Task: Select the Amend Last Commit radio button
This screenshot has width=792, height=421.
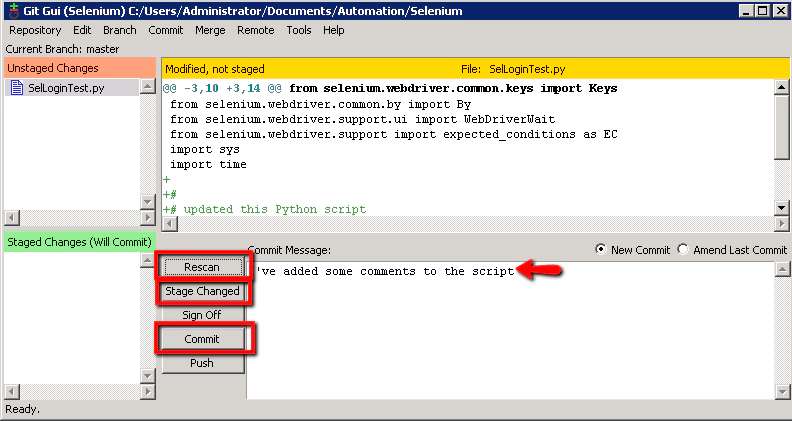Action: [x=683, y=250]
